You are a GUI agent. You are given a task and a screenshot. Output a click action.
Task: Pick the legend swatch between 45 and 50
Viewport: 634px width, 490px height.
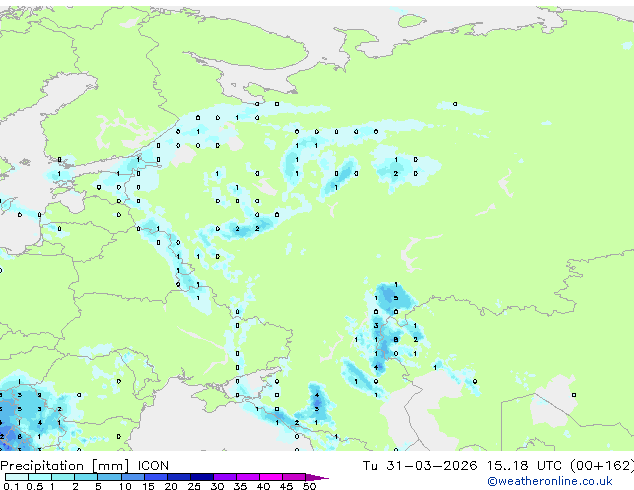pos(294,477)
